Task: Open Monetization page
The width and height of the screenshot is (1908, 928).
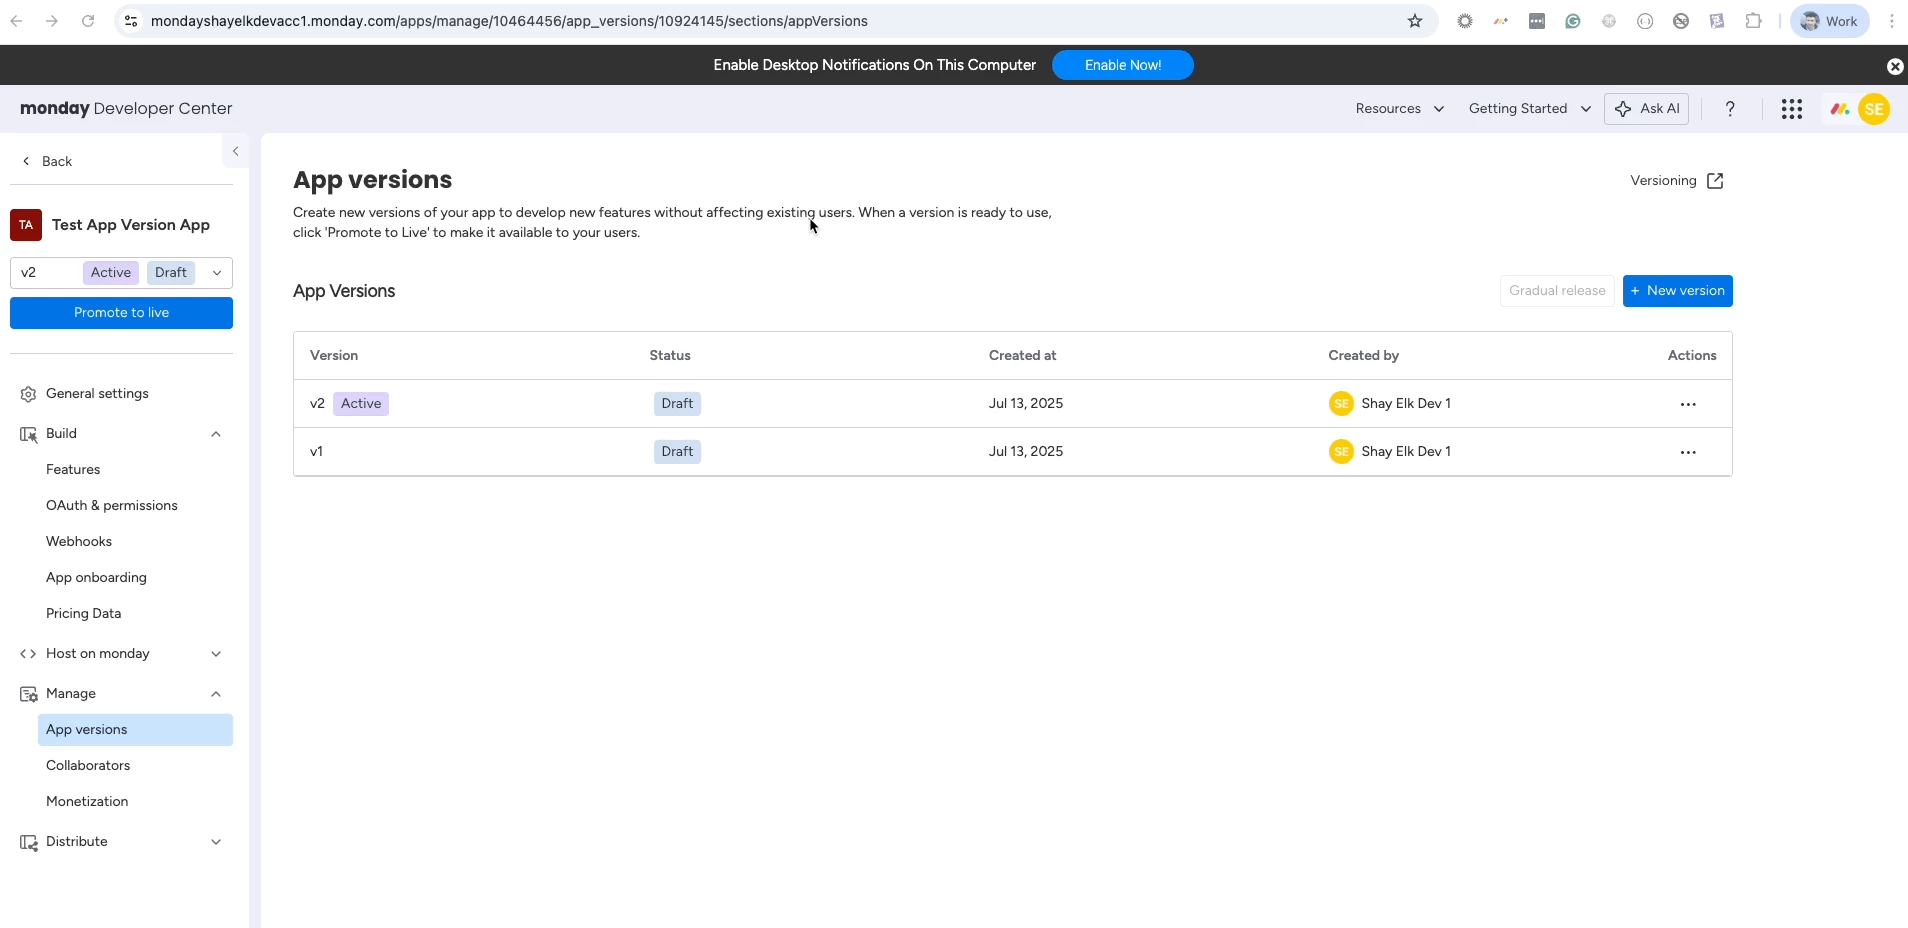Action: pos(87,802)
